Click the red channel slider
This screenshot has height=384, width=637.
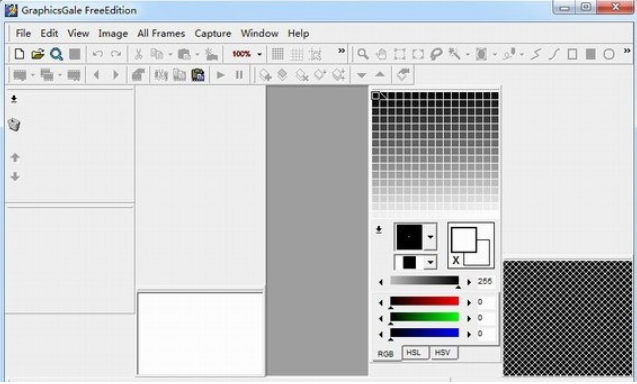pyautogui.click(x=424, y=302)
